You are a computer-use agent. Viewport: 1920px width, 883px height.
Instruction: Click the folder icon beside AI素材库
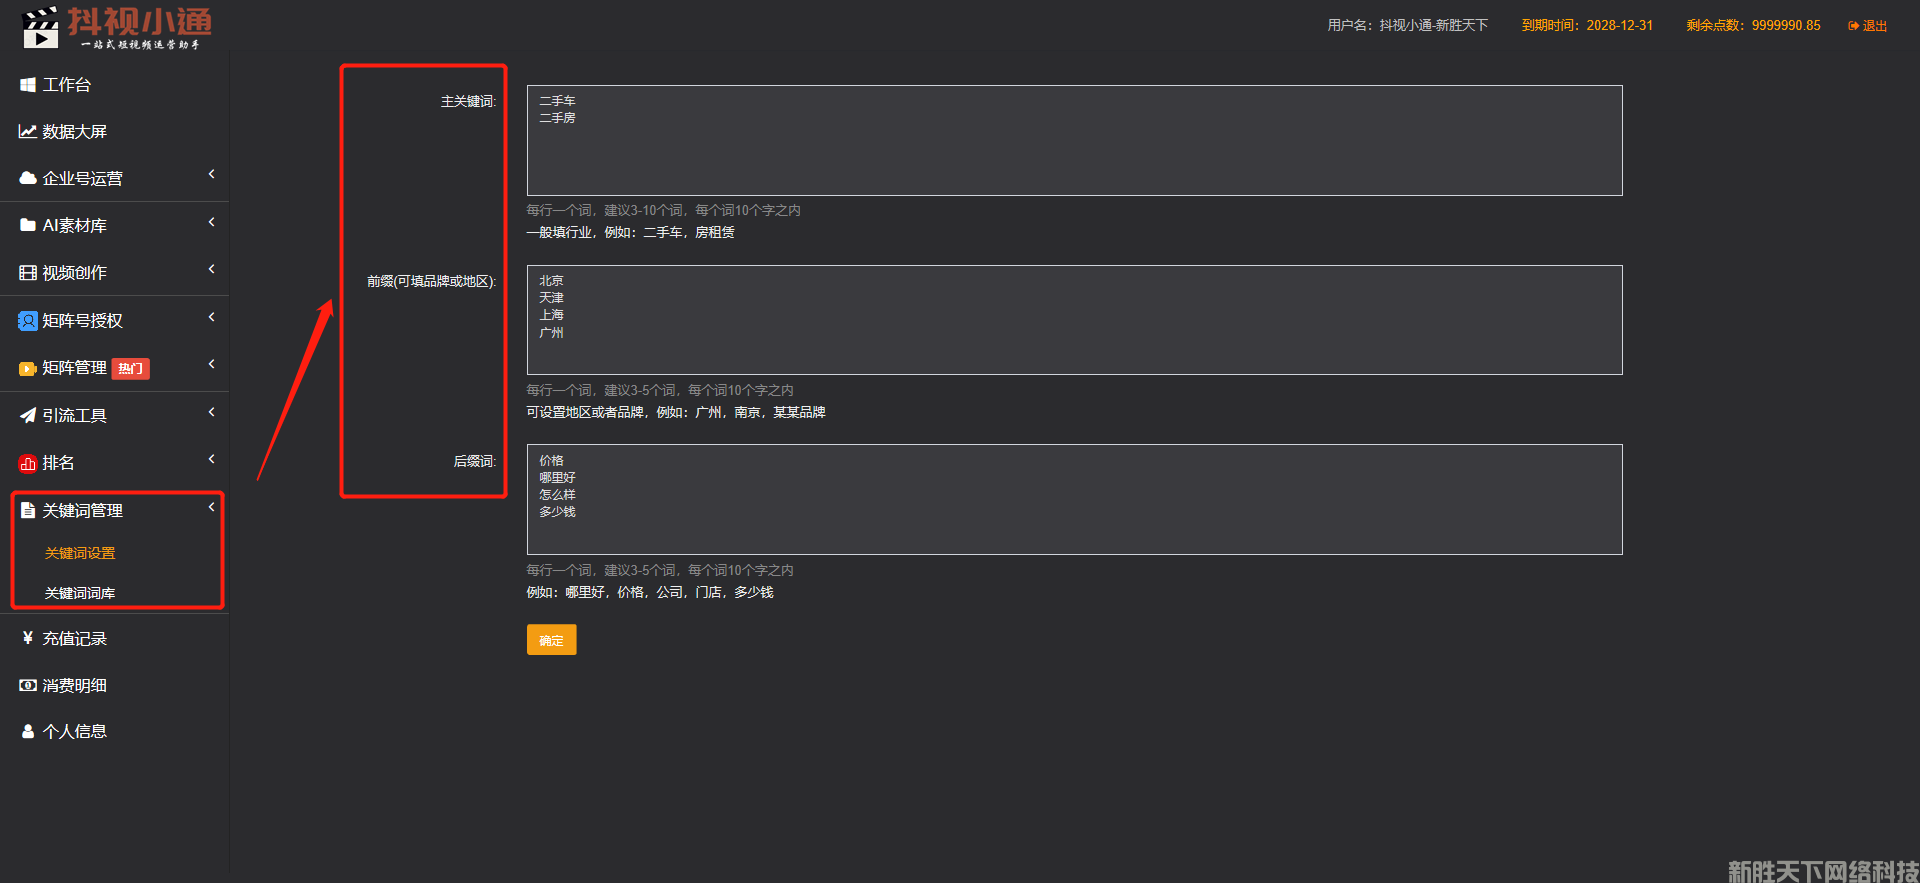click(x=28, y=226)
